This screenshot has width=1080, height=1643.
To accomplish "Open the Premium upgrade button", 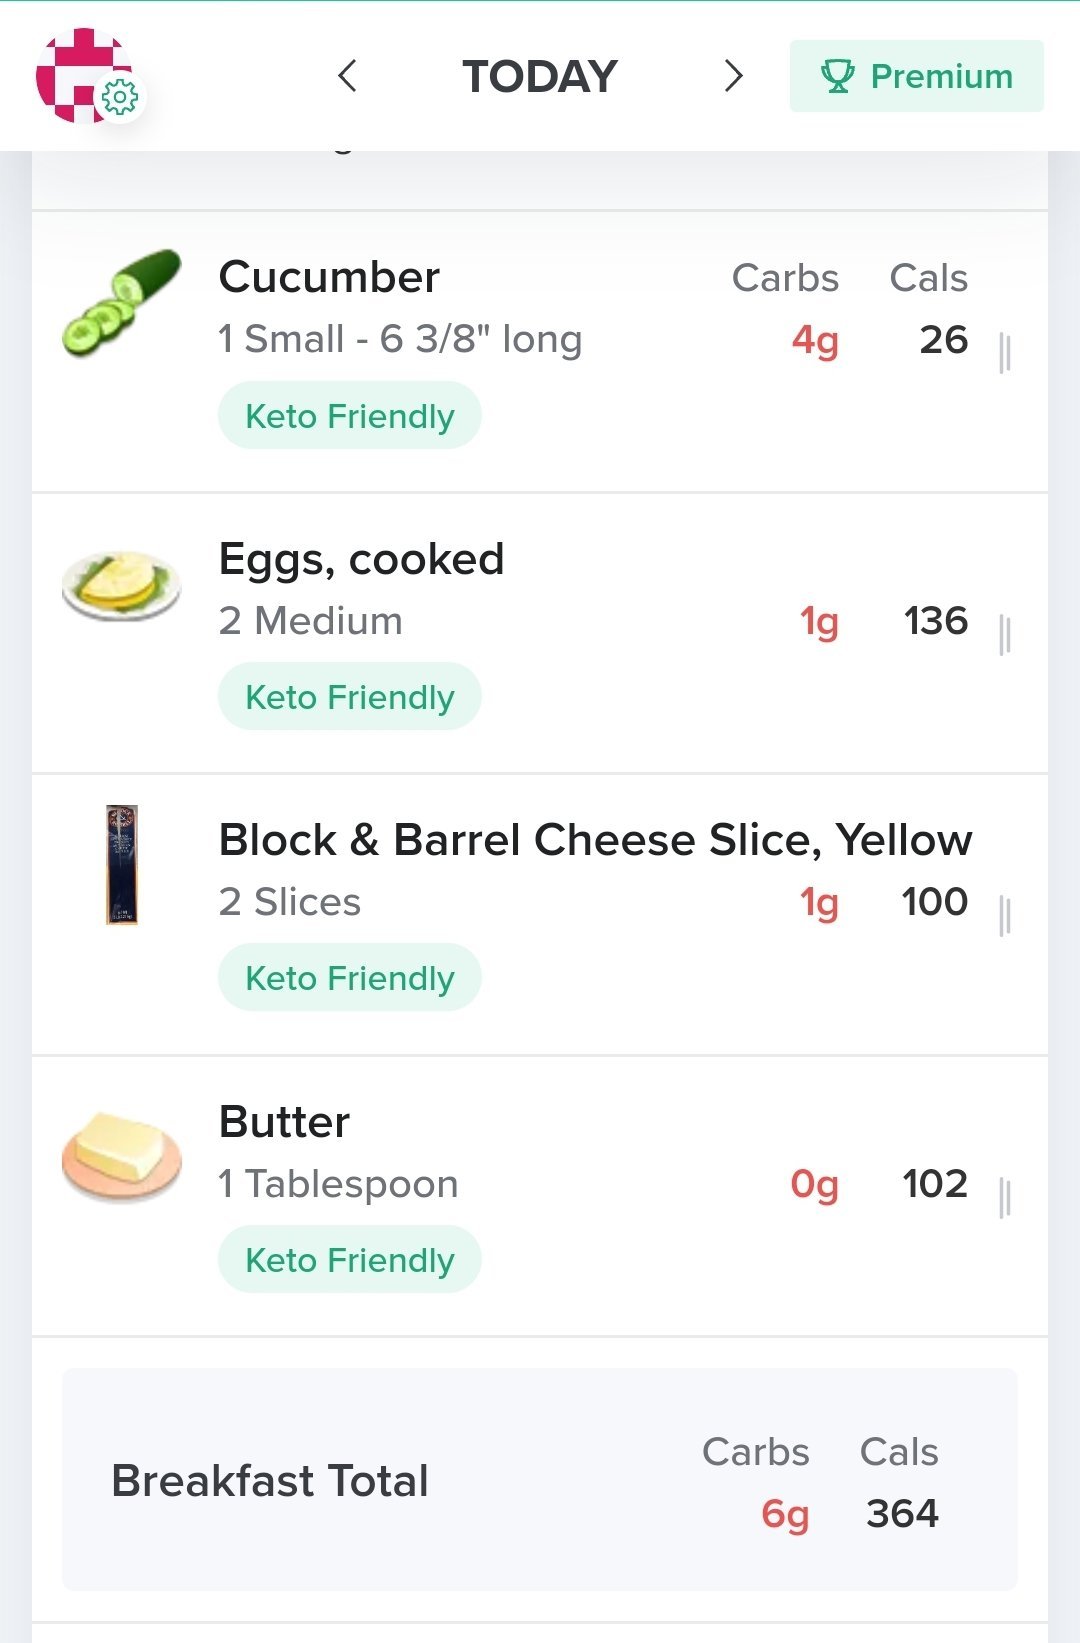I will click(916, 76).
